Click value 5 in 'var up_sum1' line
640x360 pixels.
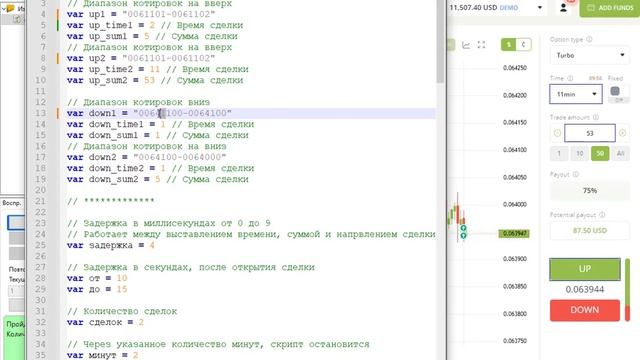coord(147,36)
